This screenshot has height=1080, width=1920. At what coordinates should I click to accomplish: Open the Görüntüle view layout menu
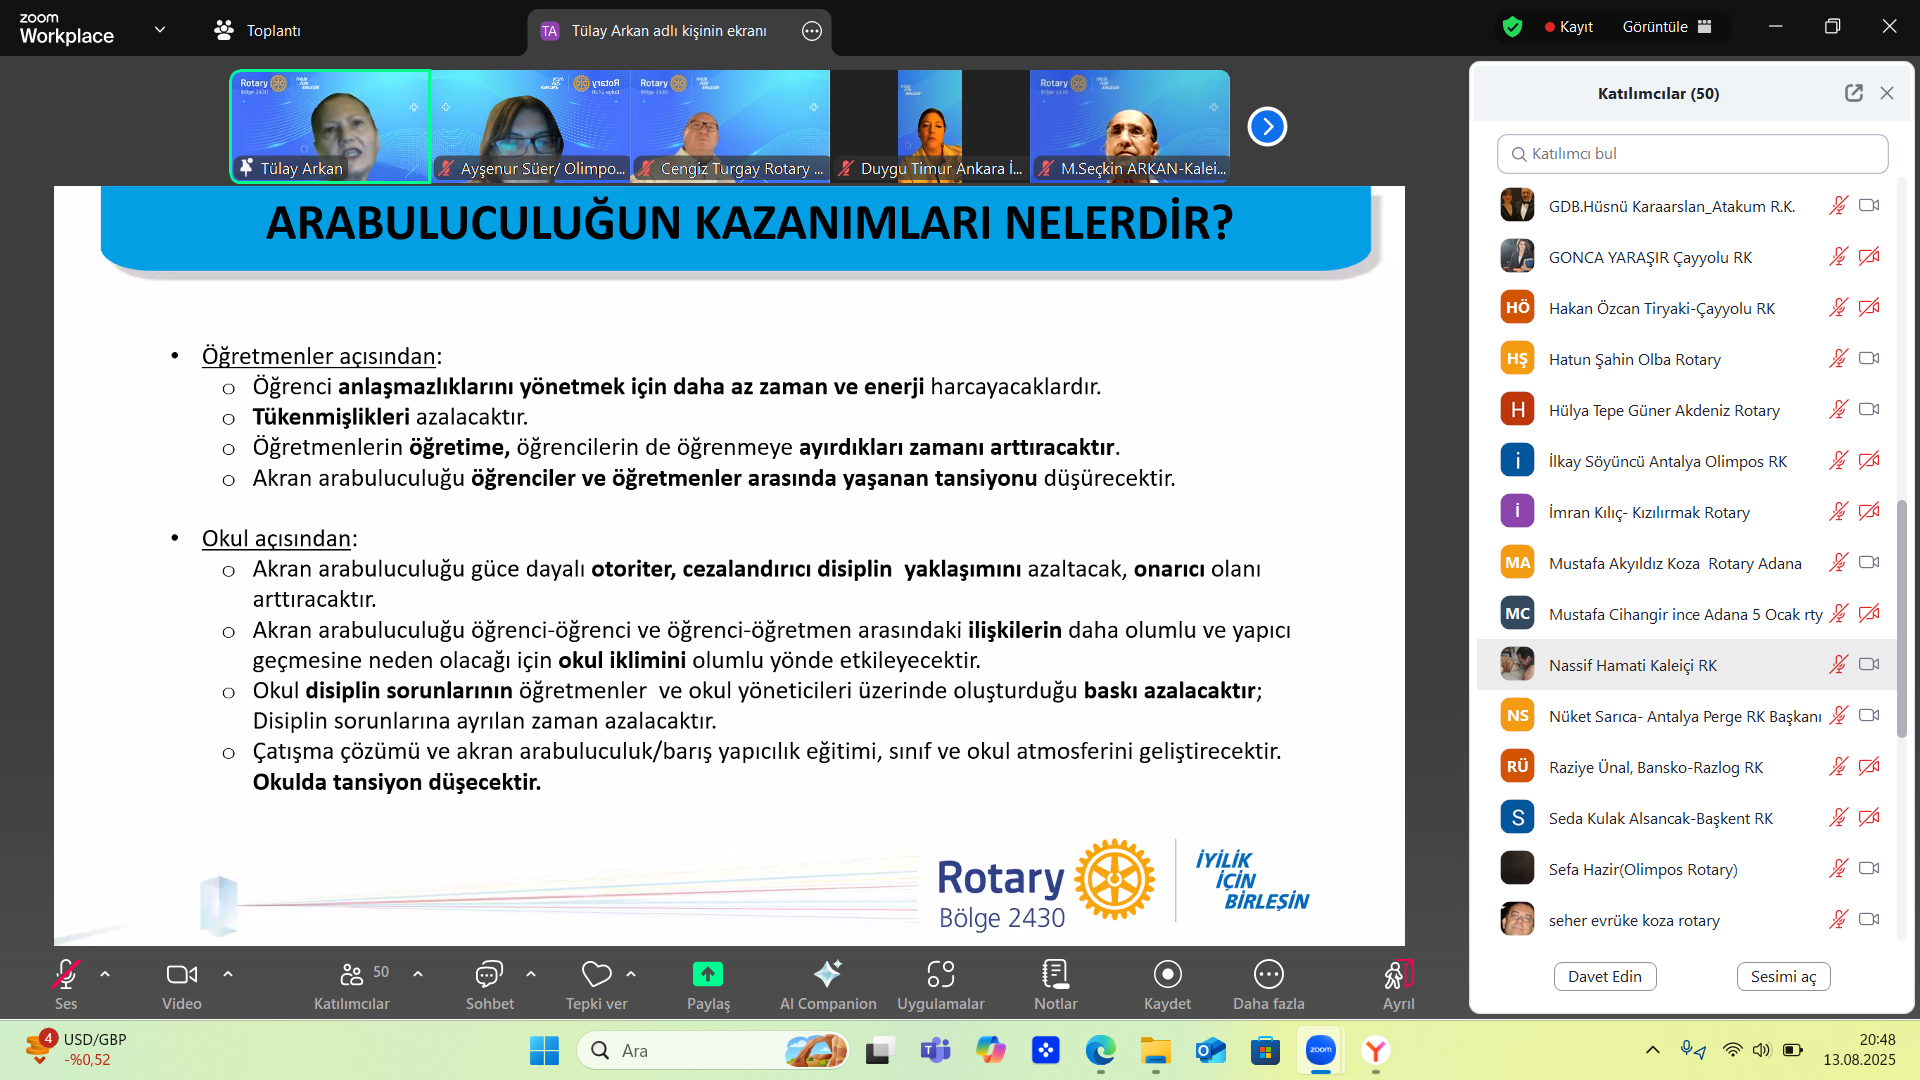pos(1667,27)
